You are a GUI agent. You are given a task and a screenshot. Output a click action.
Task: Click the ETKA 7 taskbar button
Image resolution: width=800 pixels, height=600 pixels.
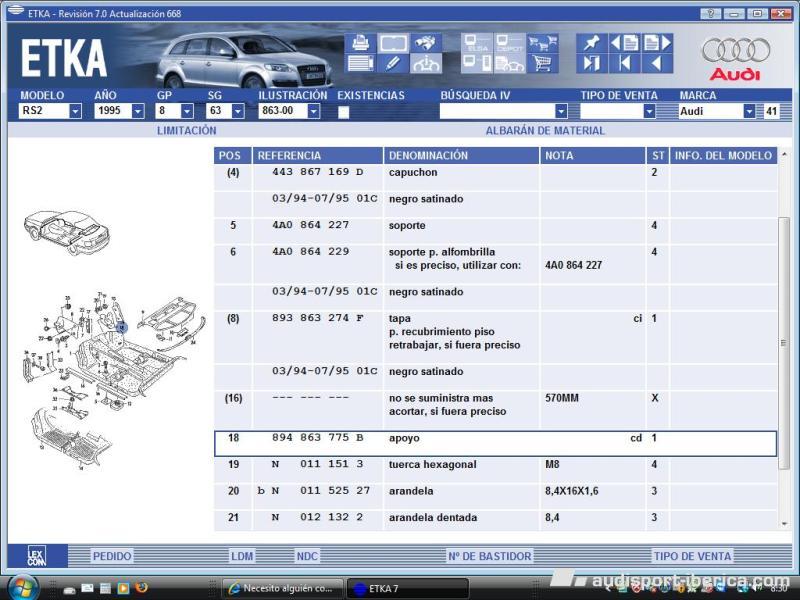click(408, 588)
